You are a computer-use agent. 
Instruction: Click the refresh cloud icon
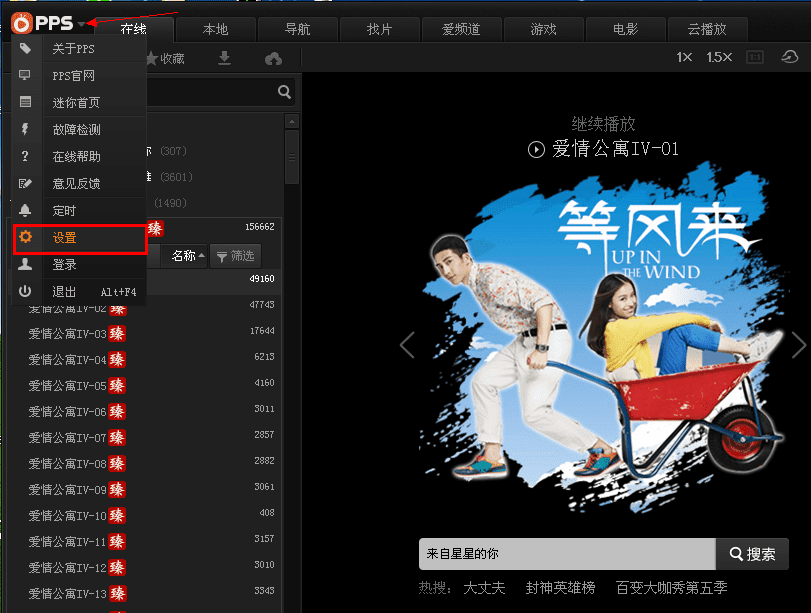790,57
